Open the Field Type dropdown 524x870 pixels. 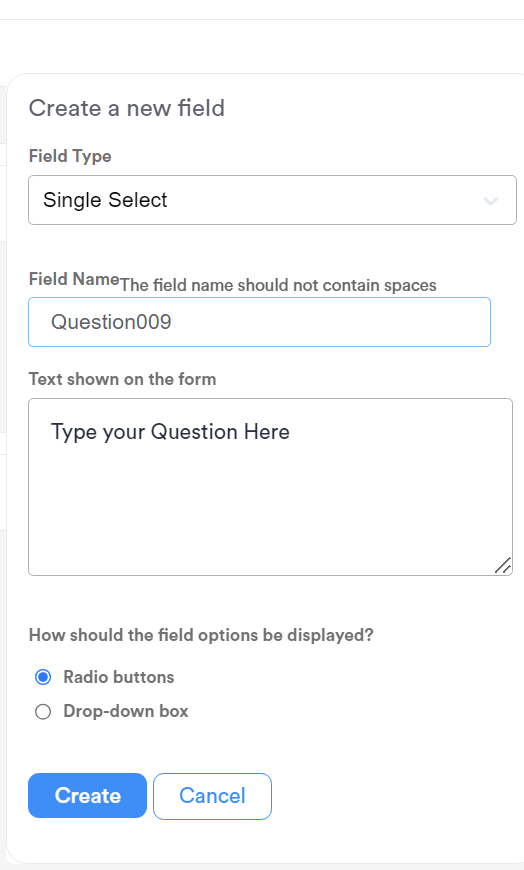(272, 200)
